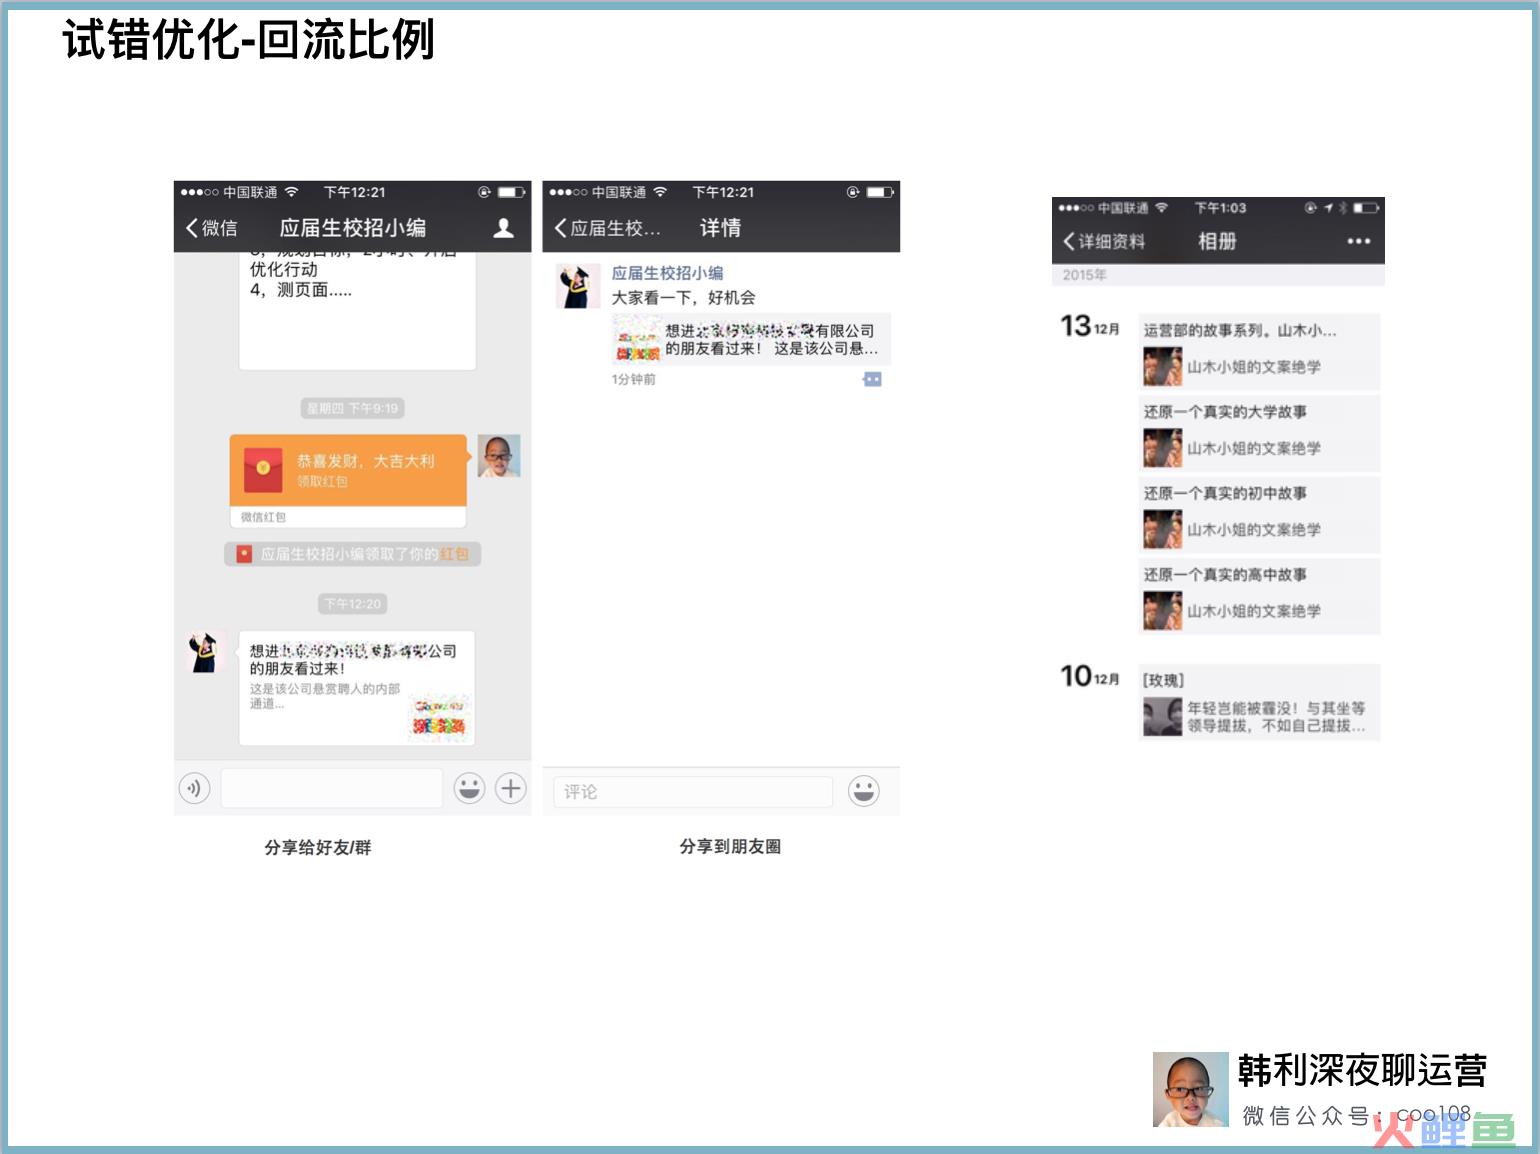Go back to 详细资料 from 相册

click(x=1103, y=241)
